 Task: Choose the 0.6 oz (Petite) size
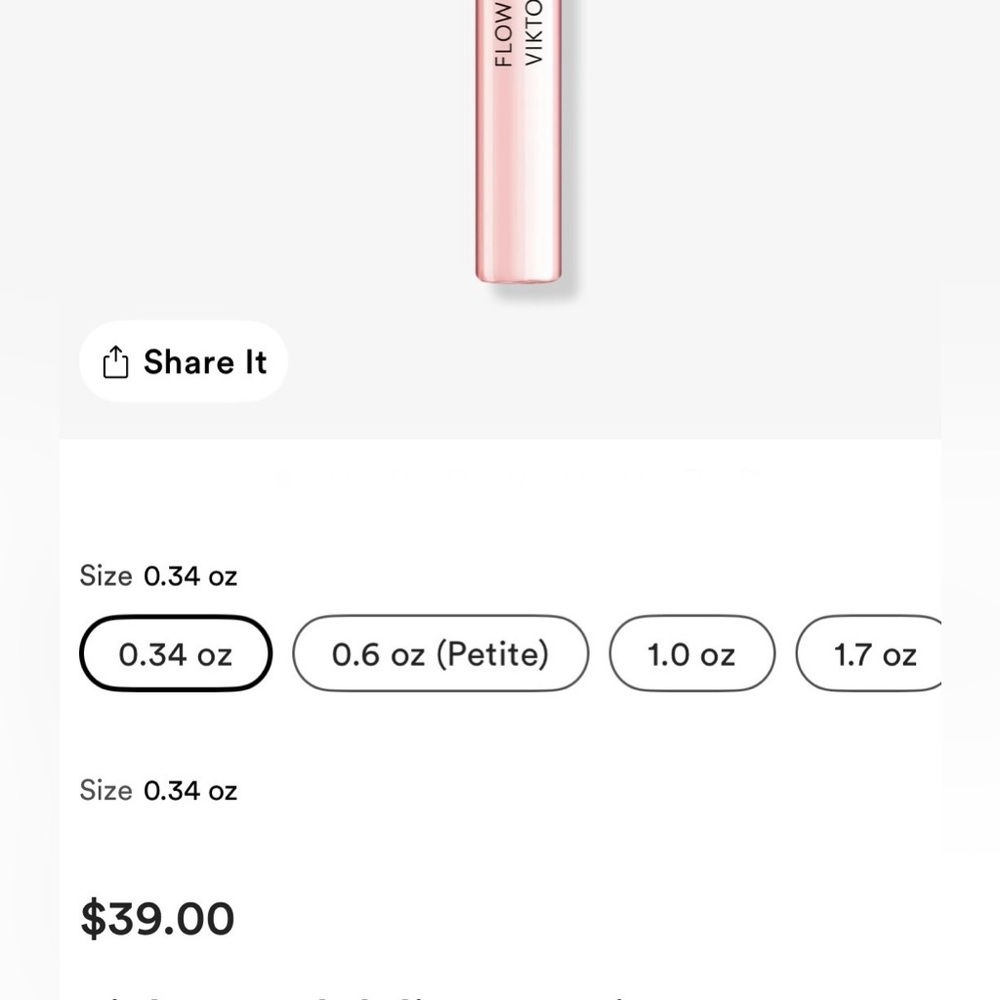pos(440,653)
